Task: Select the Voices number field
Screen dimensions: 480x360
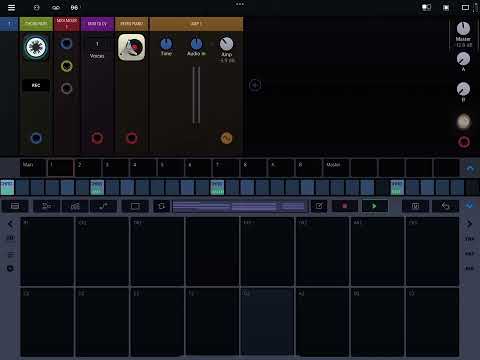Action: 97,44
